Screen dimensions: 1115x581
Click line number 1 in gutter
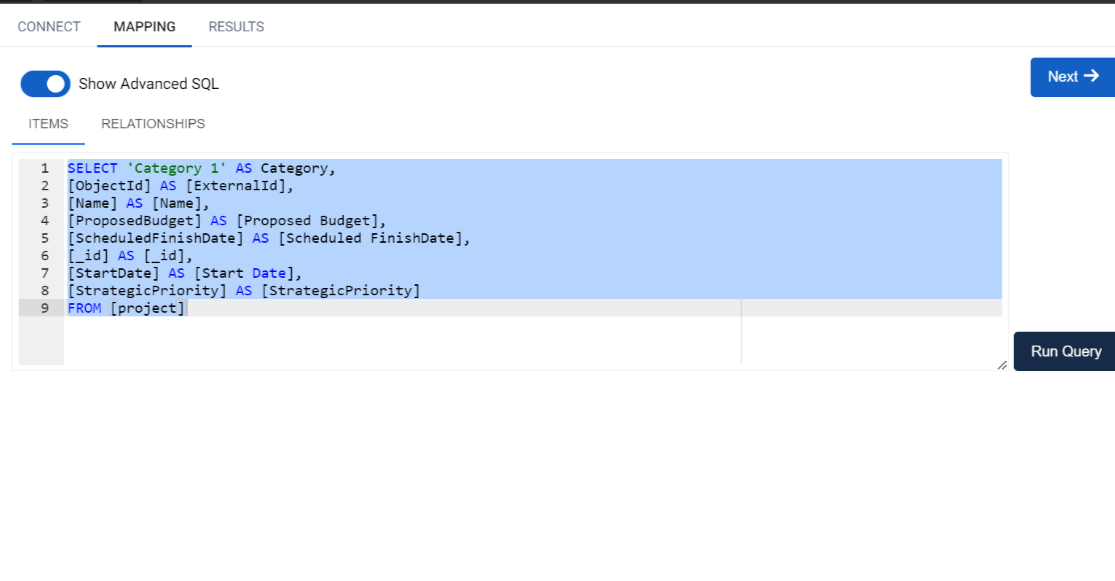(45, 169)
